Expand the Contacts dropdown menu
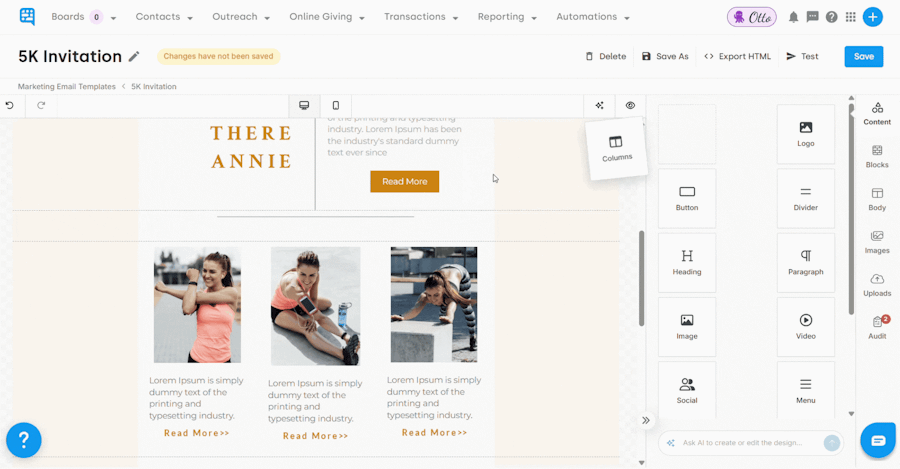 (x=164, y=17)
